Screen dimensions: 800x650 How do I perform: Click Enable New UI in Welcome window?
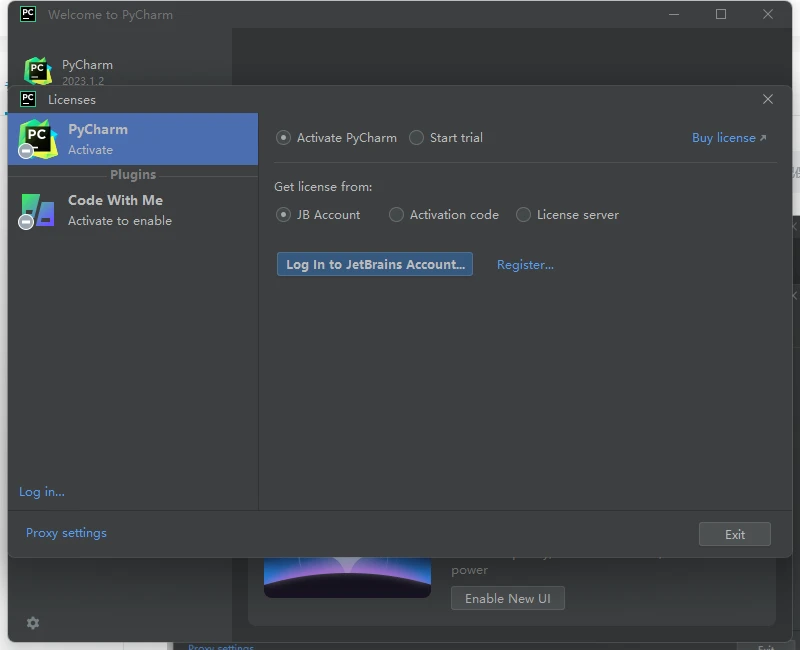tap(508, 598)
